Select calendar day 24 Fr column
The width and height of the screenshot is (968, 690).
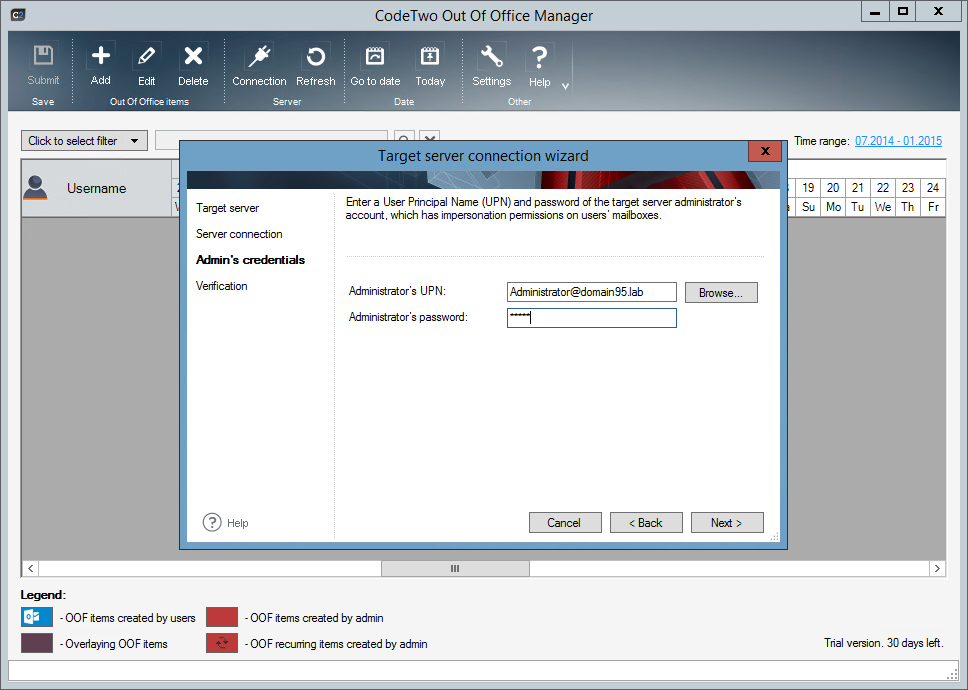point(933,197)
